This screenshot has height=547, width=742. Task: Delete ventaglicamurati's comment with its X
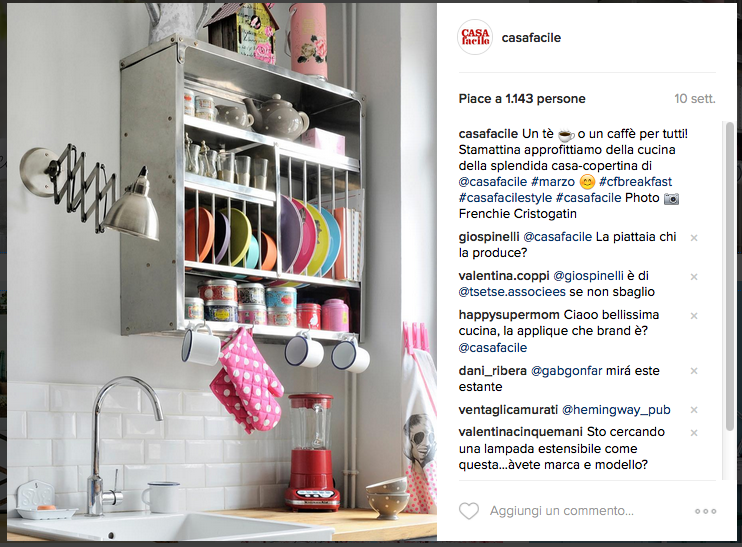pyautogui.click(x=694, y=410)
